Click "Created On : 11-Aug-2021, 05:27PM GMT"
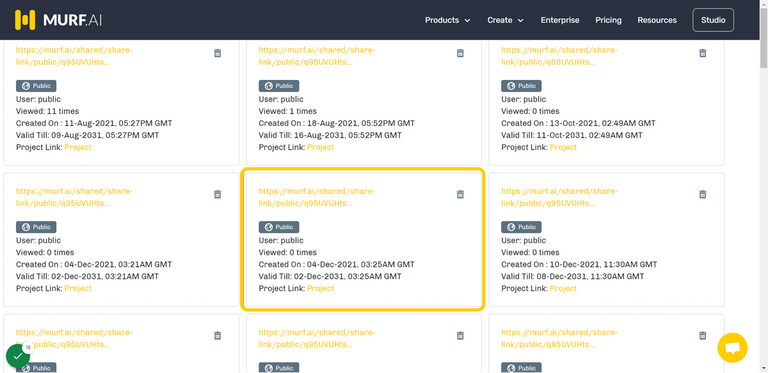 [94, 123]
